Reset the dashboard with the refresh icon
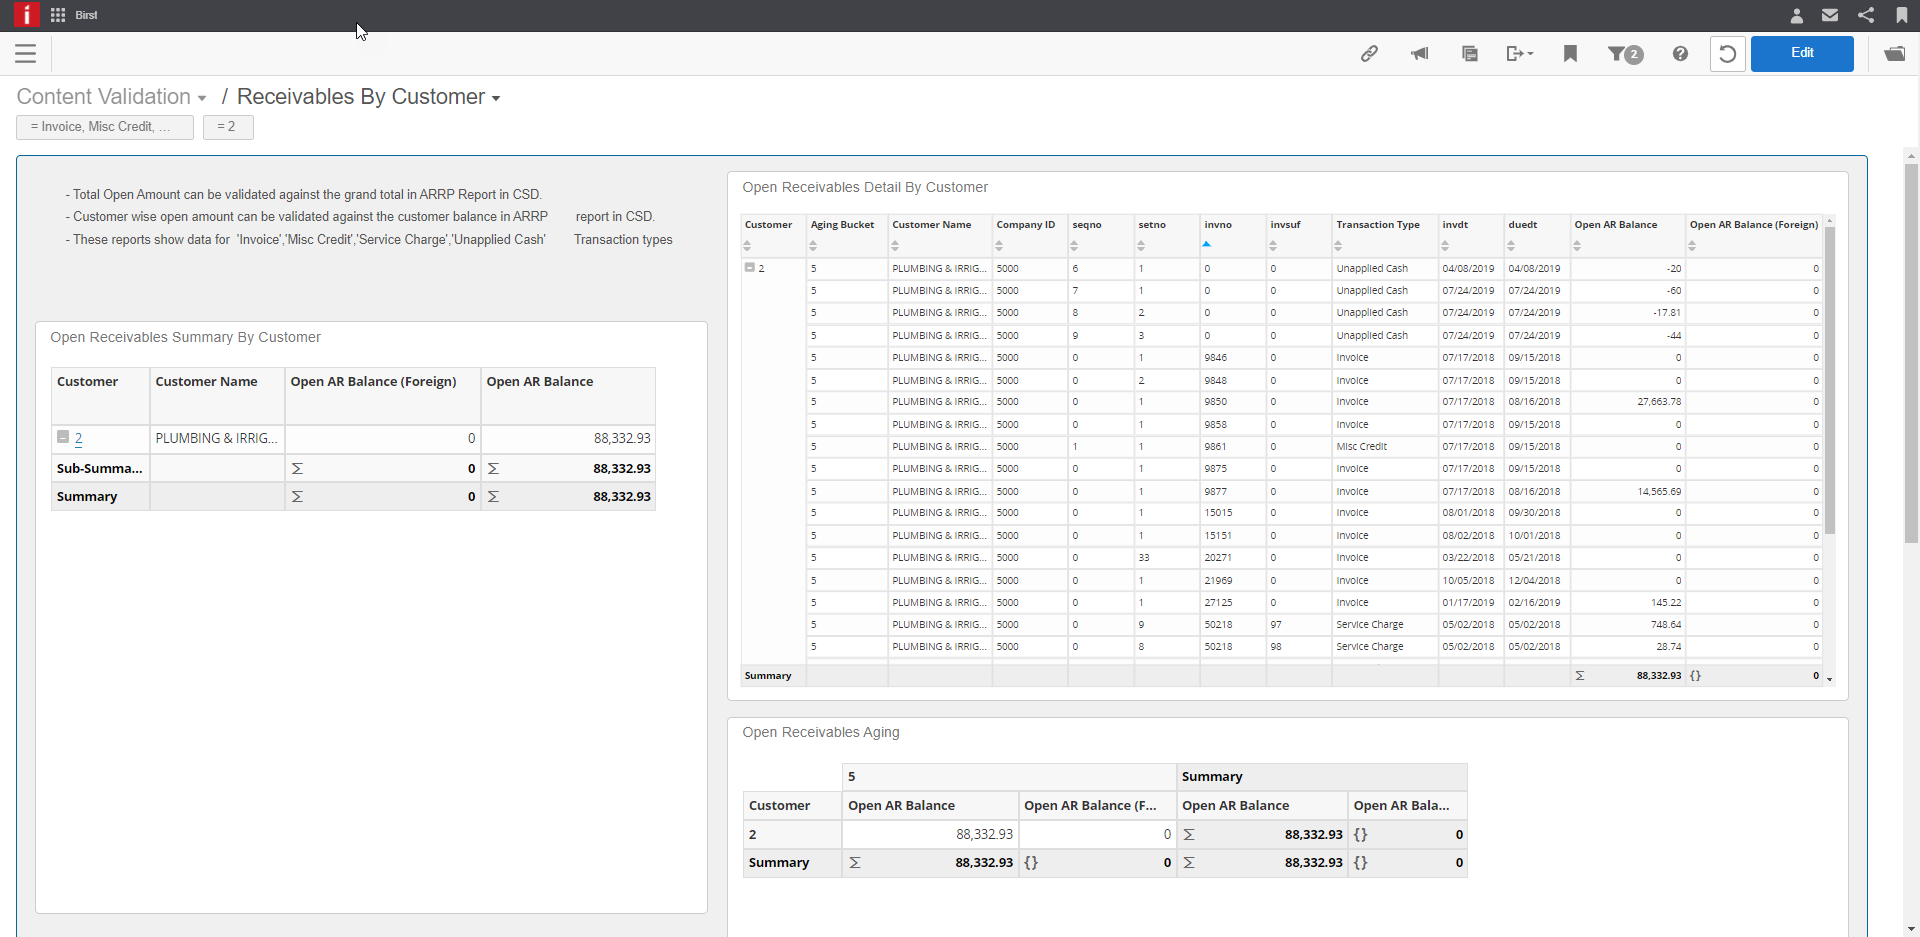This screenshot has height=937, width=1920. click(1728, 53)
